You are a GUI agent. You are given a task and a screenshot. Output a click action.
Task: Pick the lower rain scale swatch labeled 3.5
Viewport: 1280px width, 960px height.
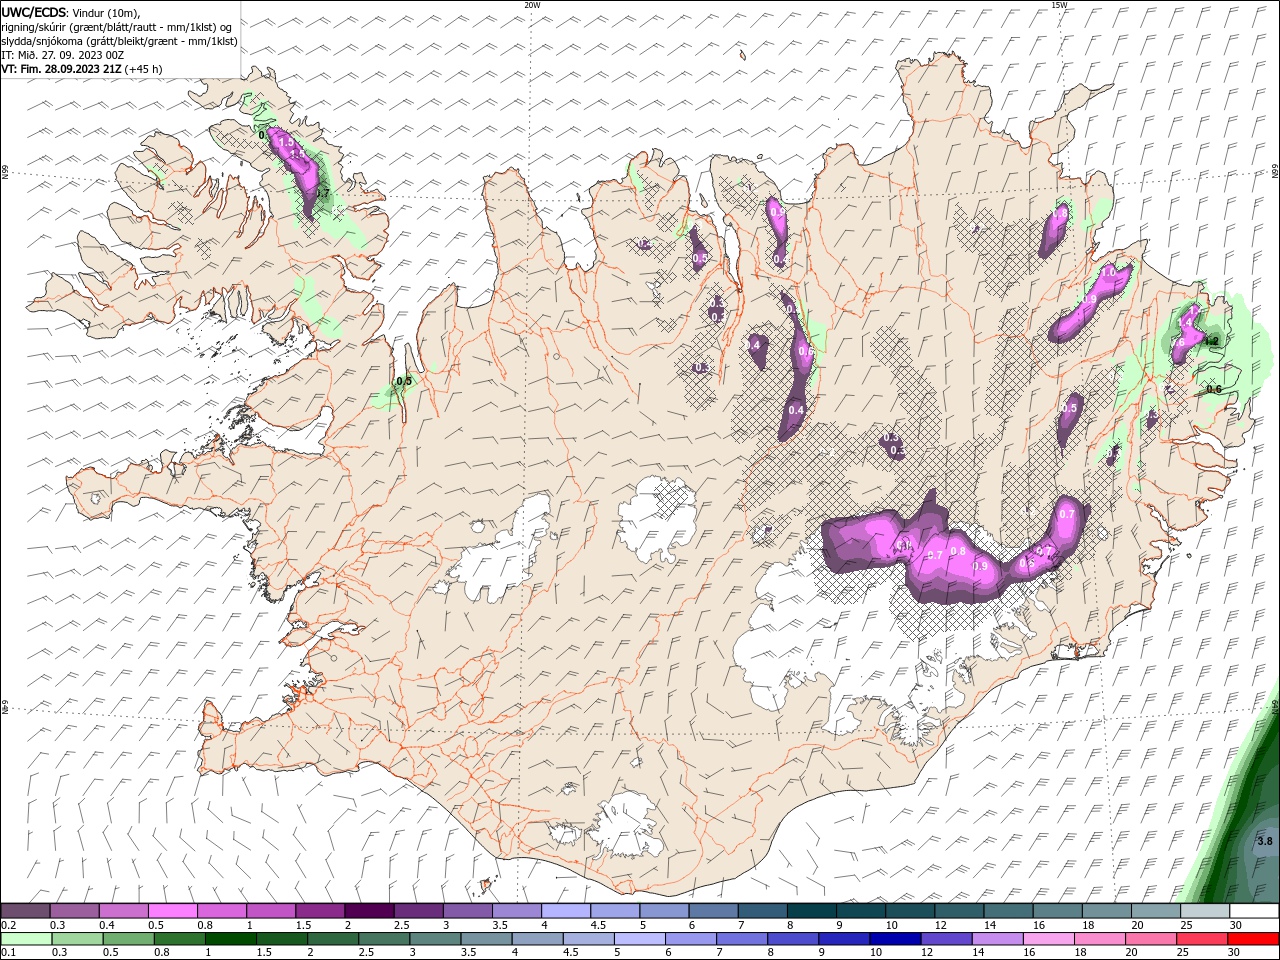click(486, 939)
